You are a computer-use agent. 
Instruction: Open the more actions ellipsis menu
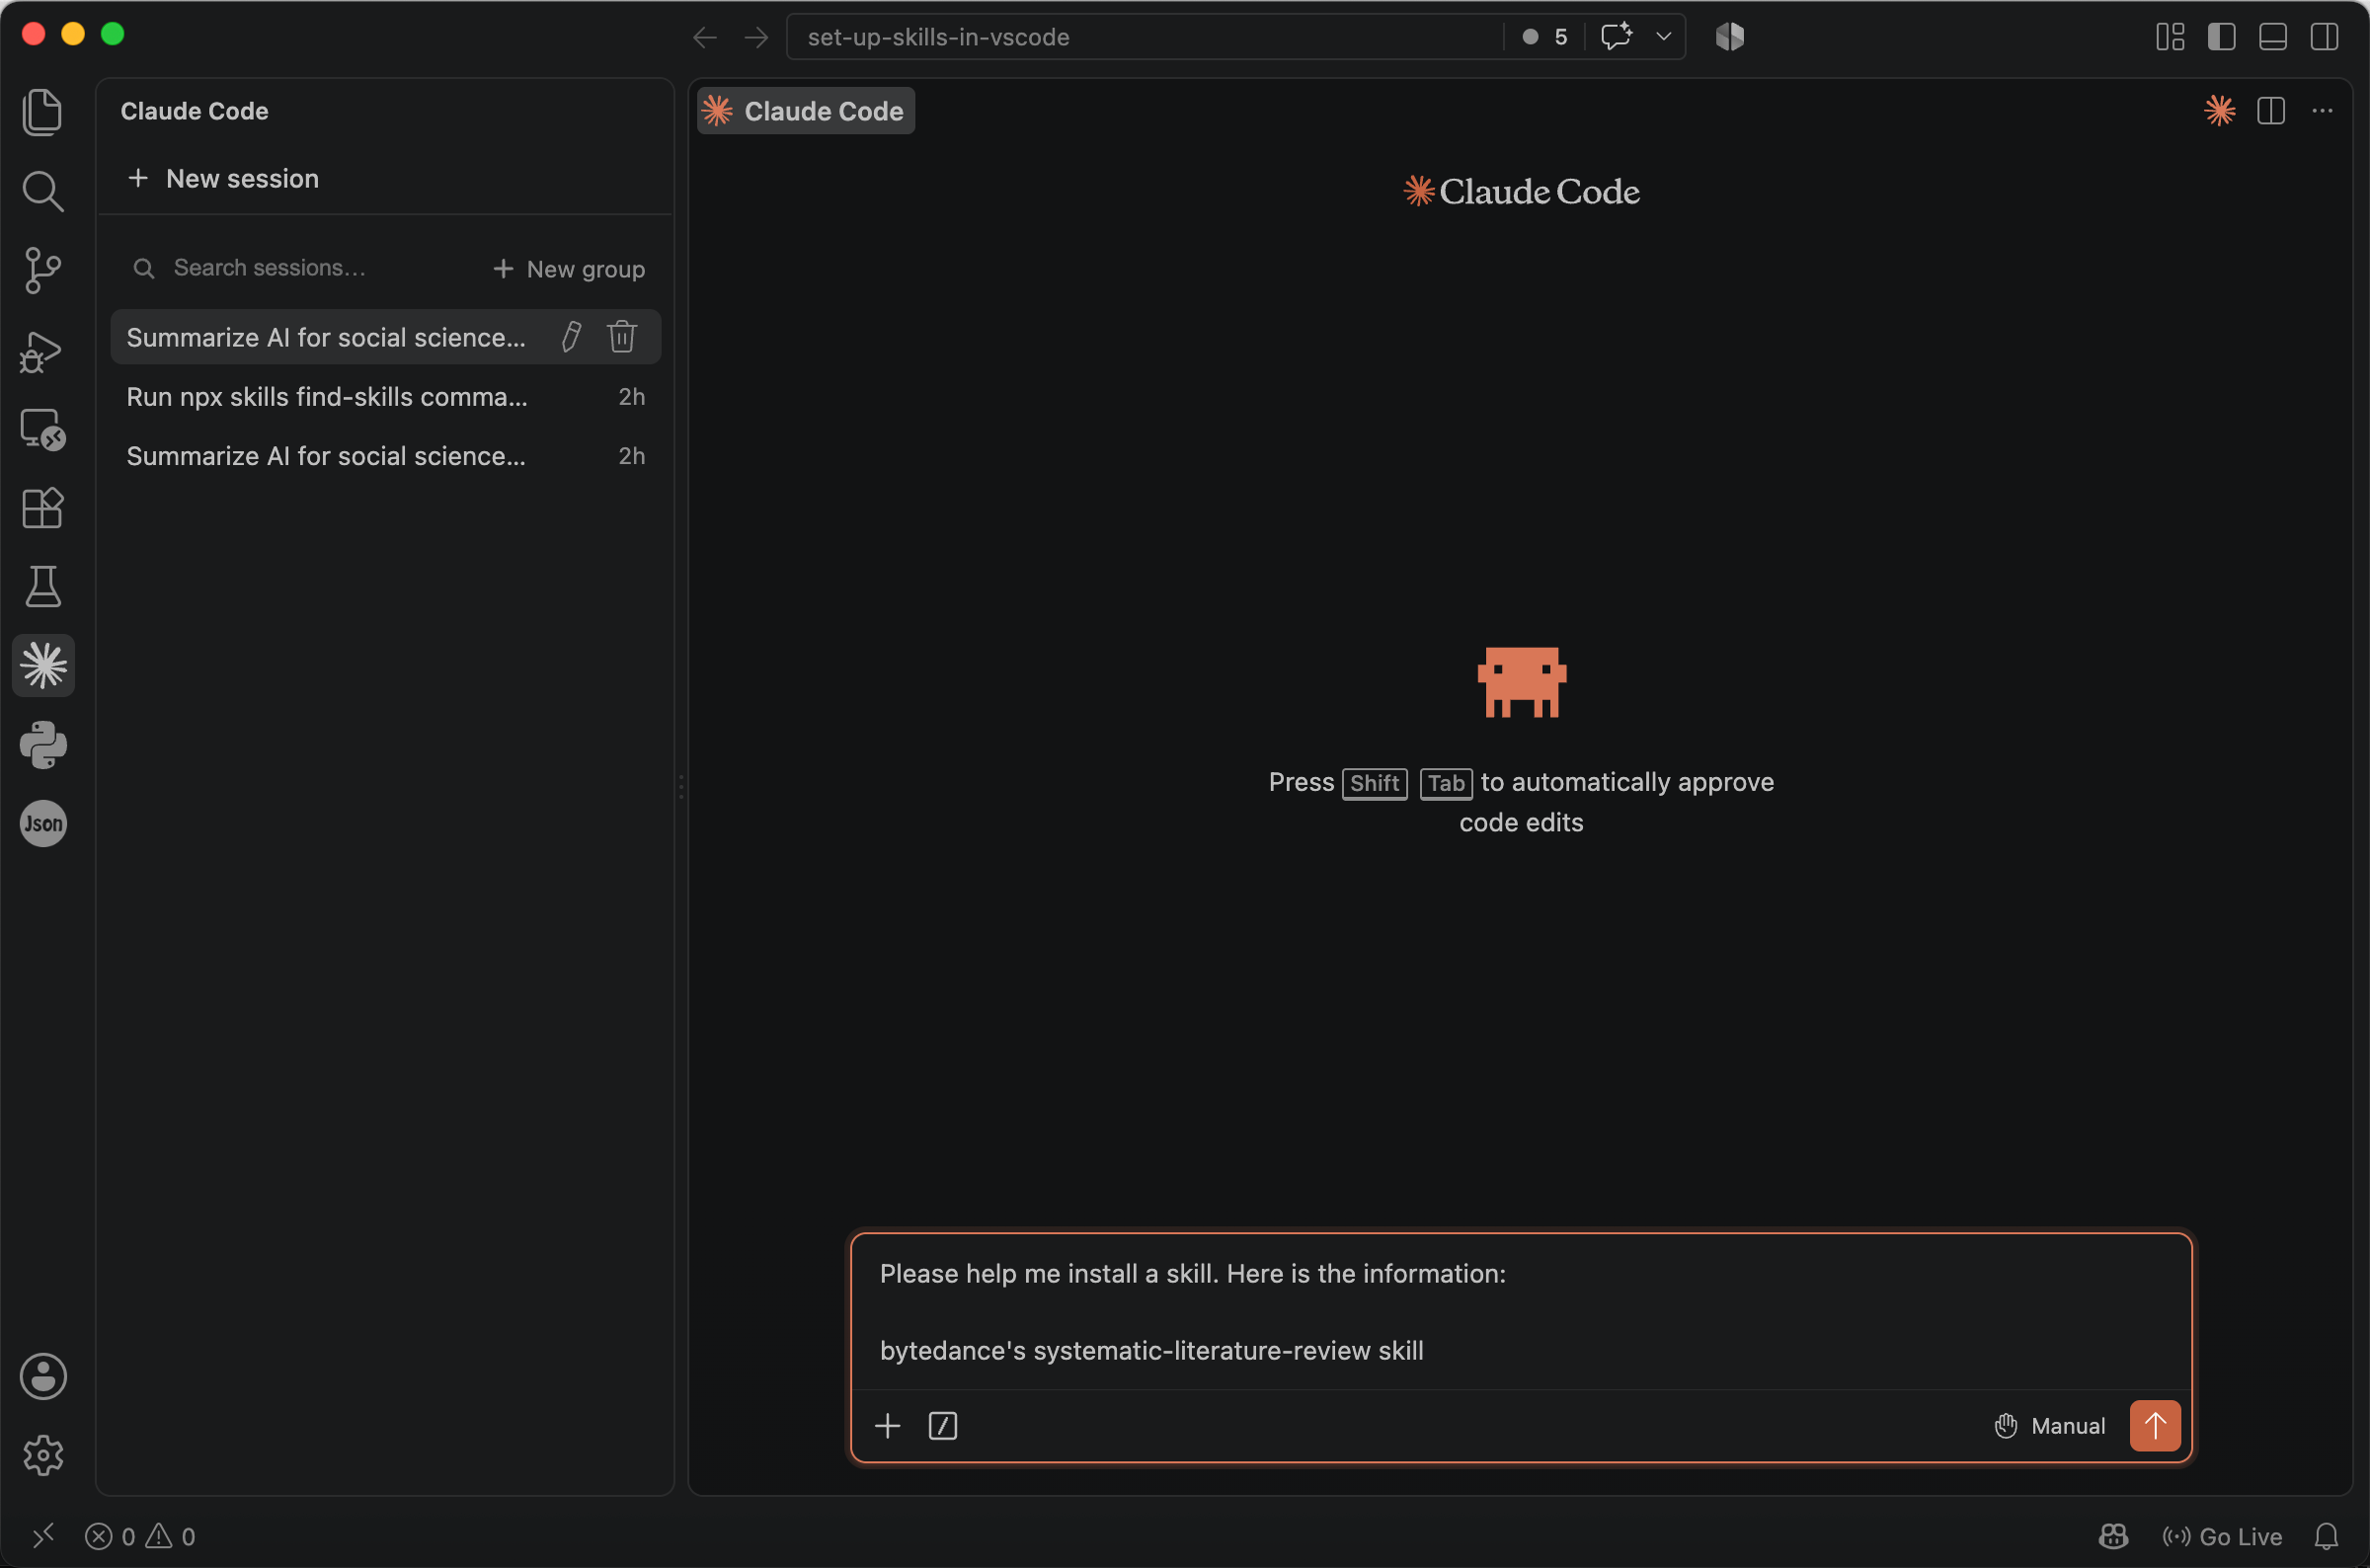pyautogui.click(x=2322, y=111)
